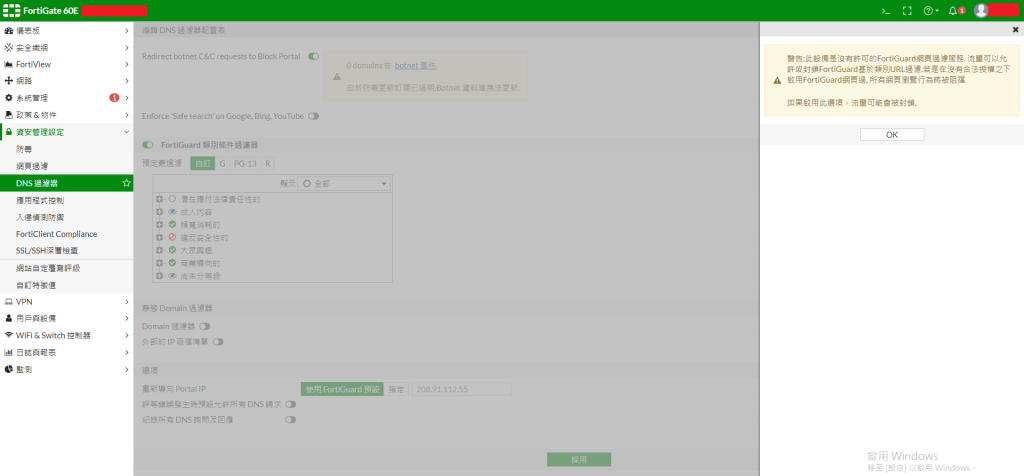
Task: Open the help question-mark menu
Action: (931, 10)
